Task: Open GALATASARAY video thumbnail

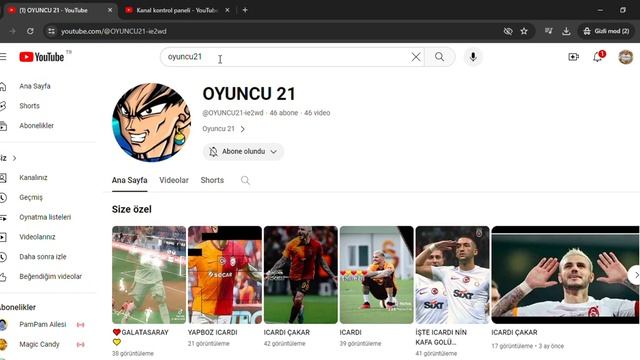Action: pos(149,275)
